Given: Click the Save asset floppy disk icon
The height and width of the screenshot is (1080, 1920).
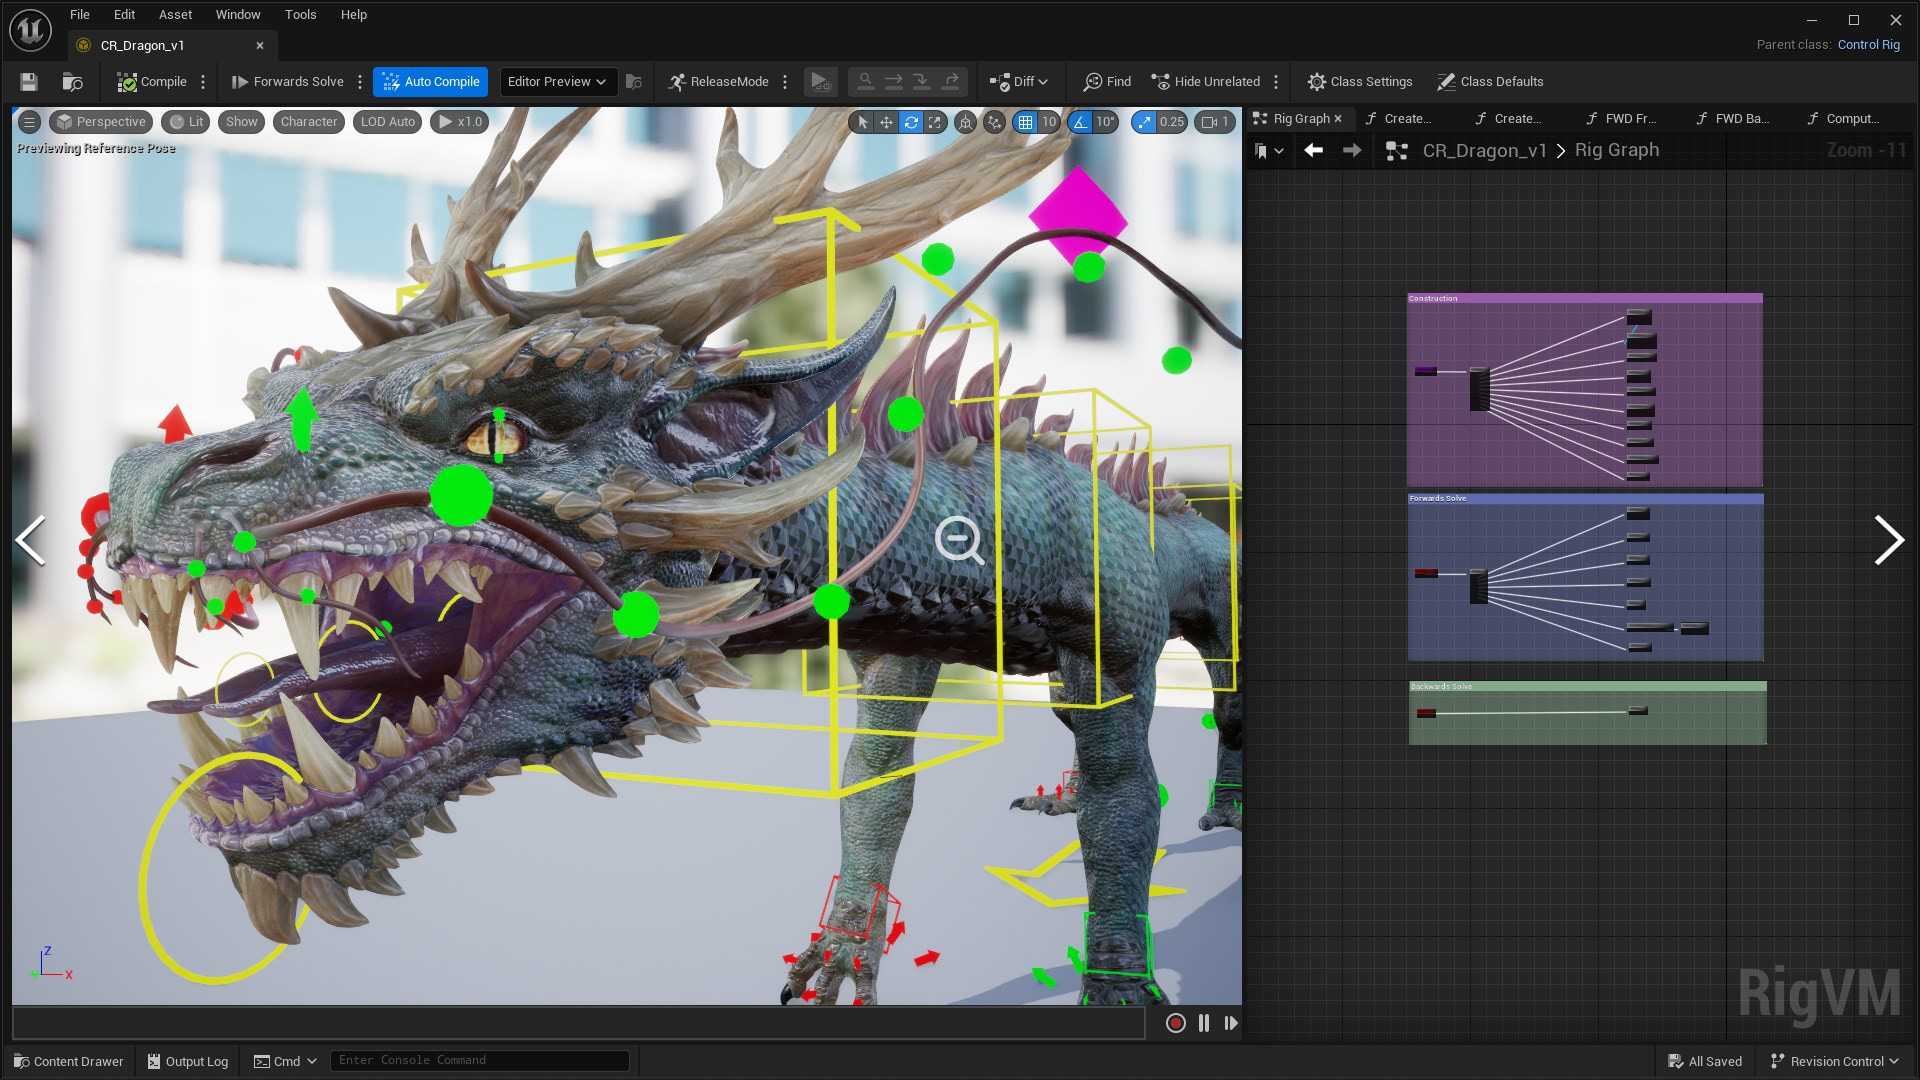Looking at the screenshot, I should (28, 82).
